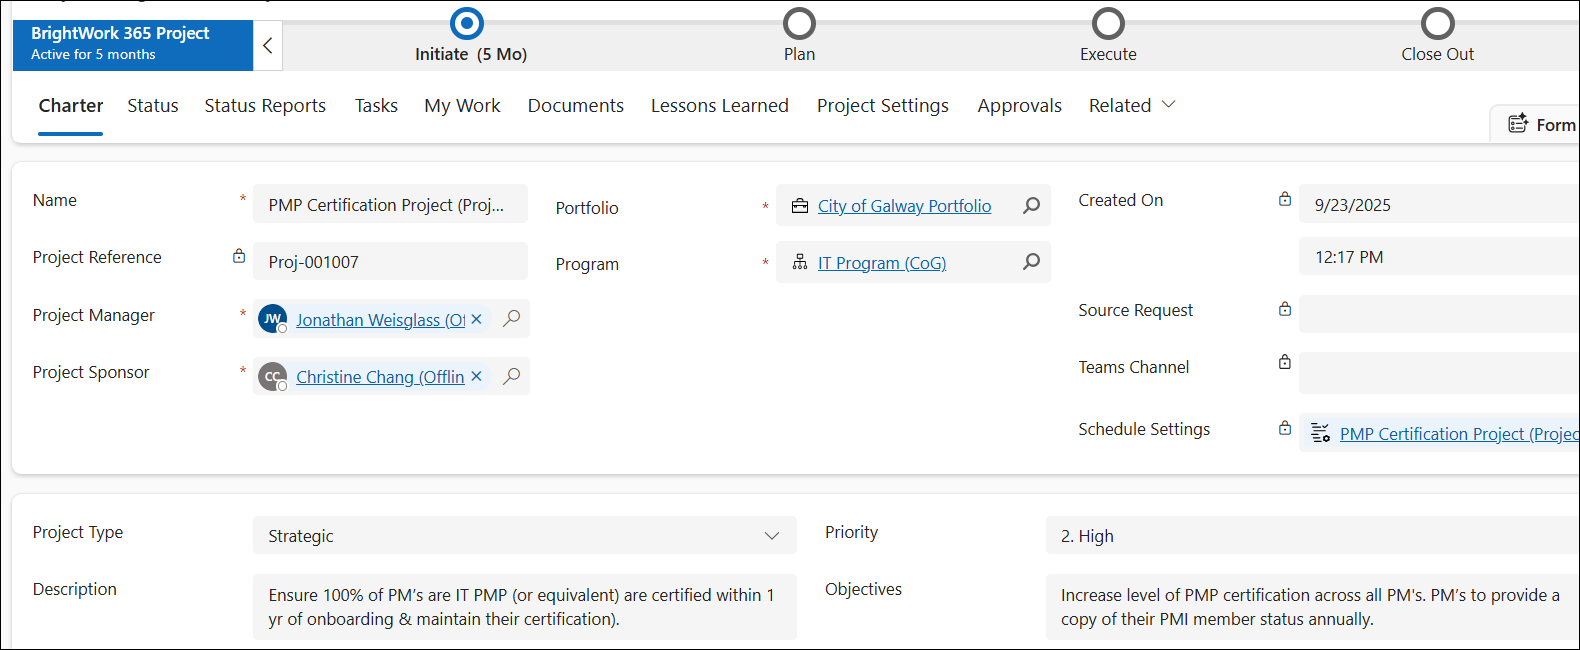Select the Plan stage circle
The image size is (1580, 650).
pos(799,23)
